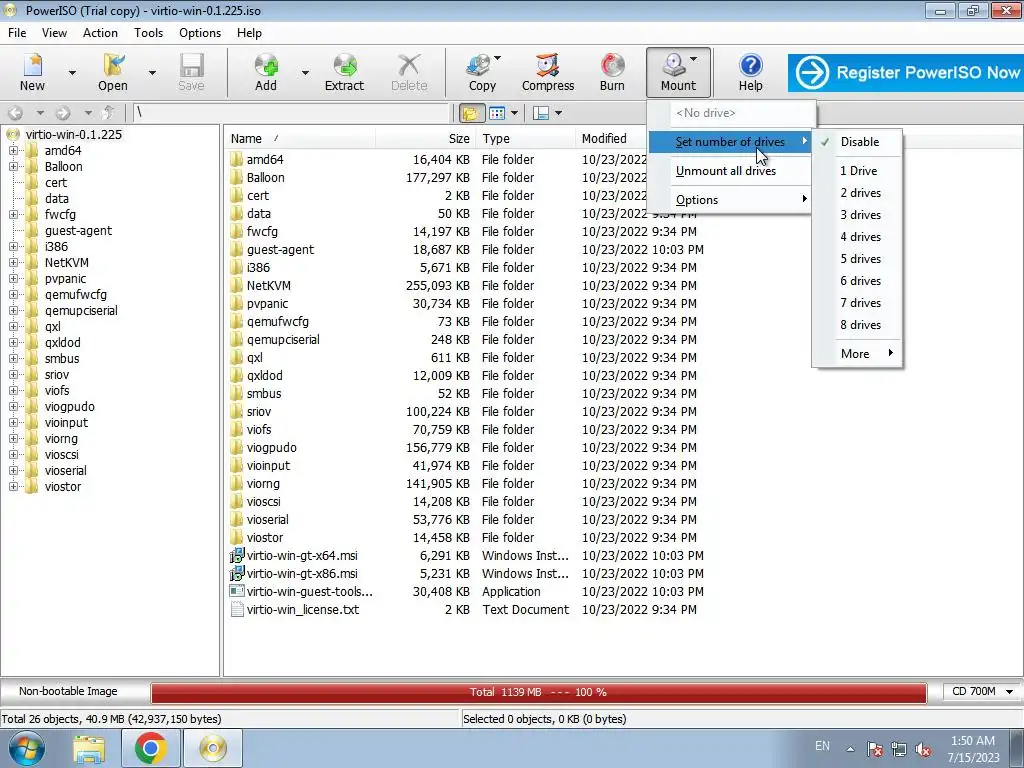The image size is (1024, 768).
Task: Click the path address field
Action: pos(291,113)
